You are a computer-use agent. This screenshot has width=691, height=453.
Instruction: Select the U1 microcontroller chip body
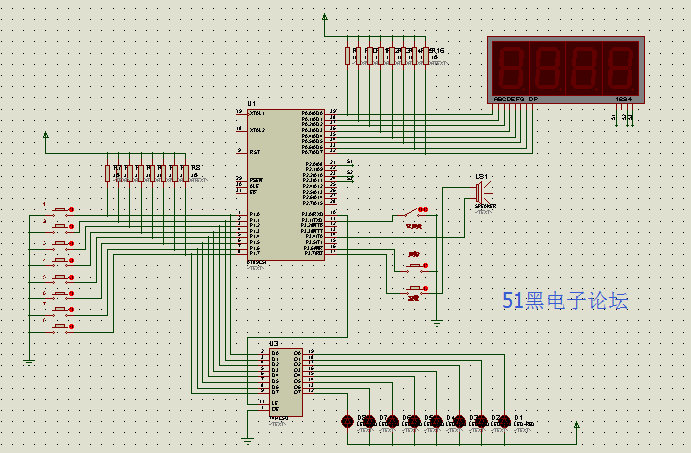(x=286, y=185)
